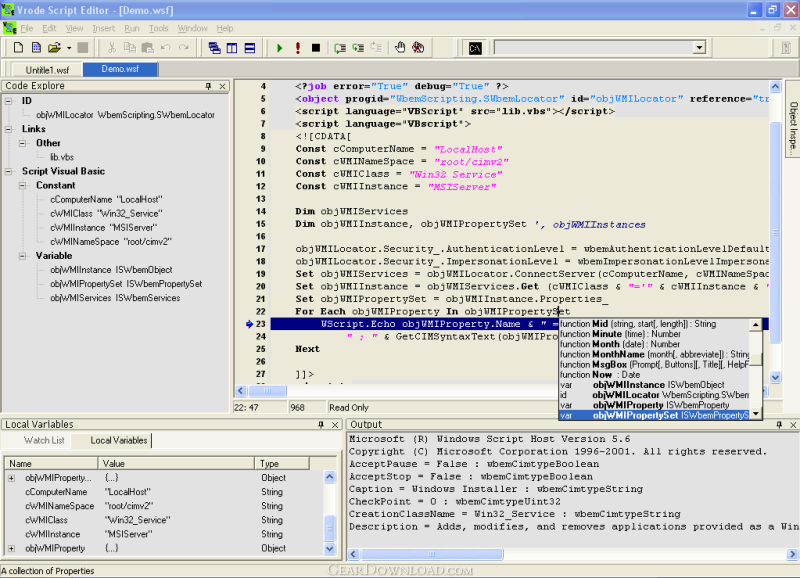Switch to the Untitle1.wsf tab
Screen dimensions: 800x578
[47, 70]
